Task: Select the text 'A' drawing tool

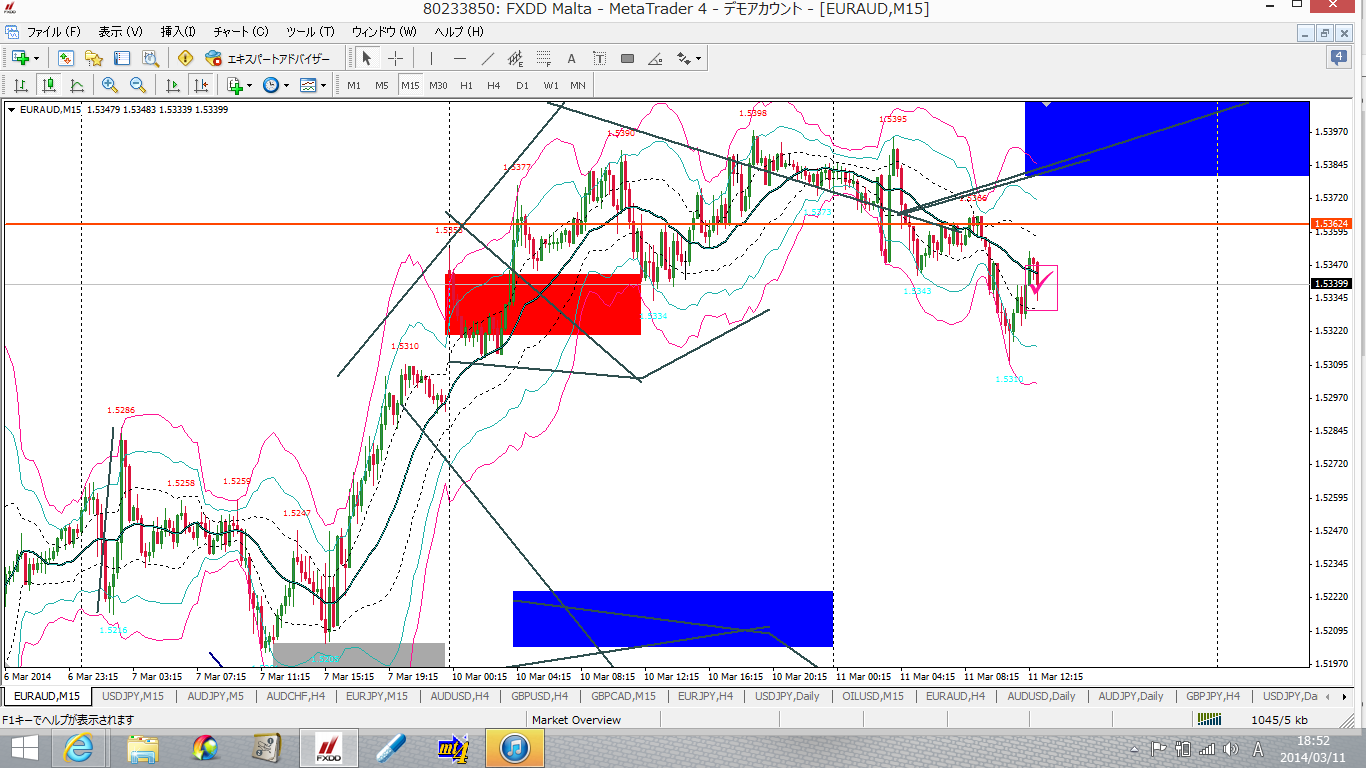Action: click(572, 58)
